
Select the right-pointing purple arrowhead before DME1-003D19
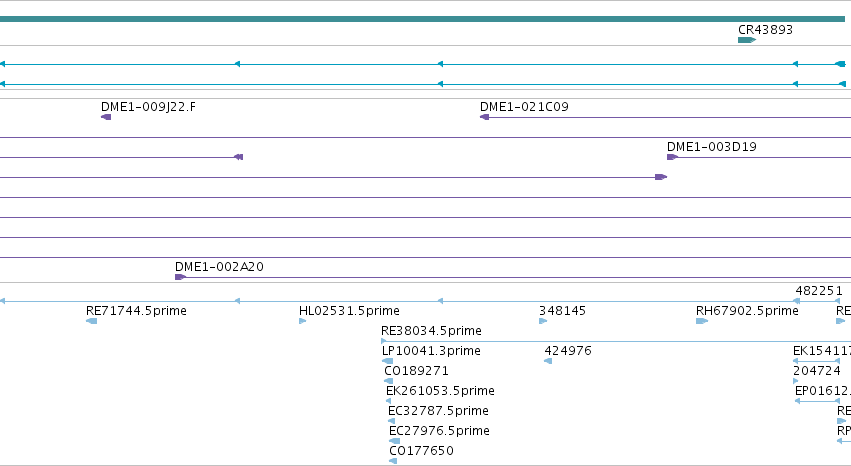[661, 177]
